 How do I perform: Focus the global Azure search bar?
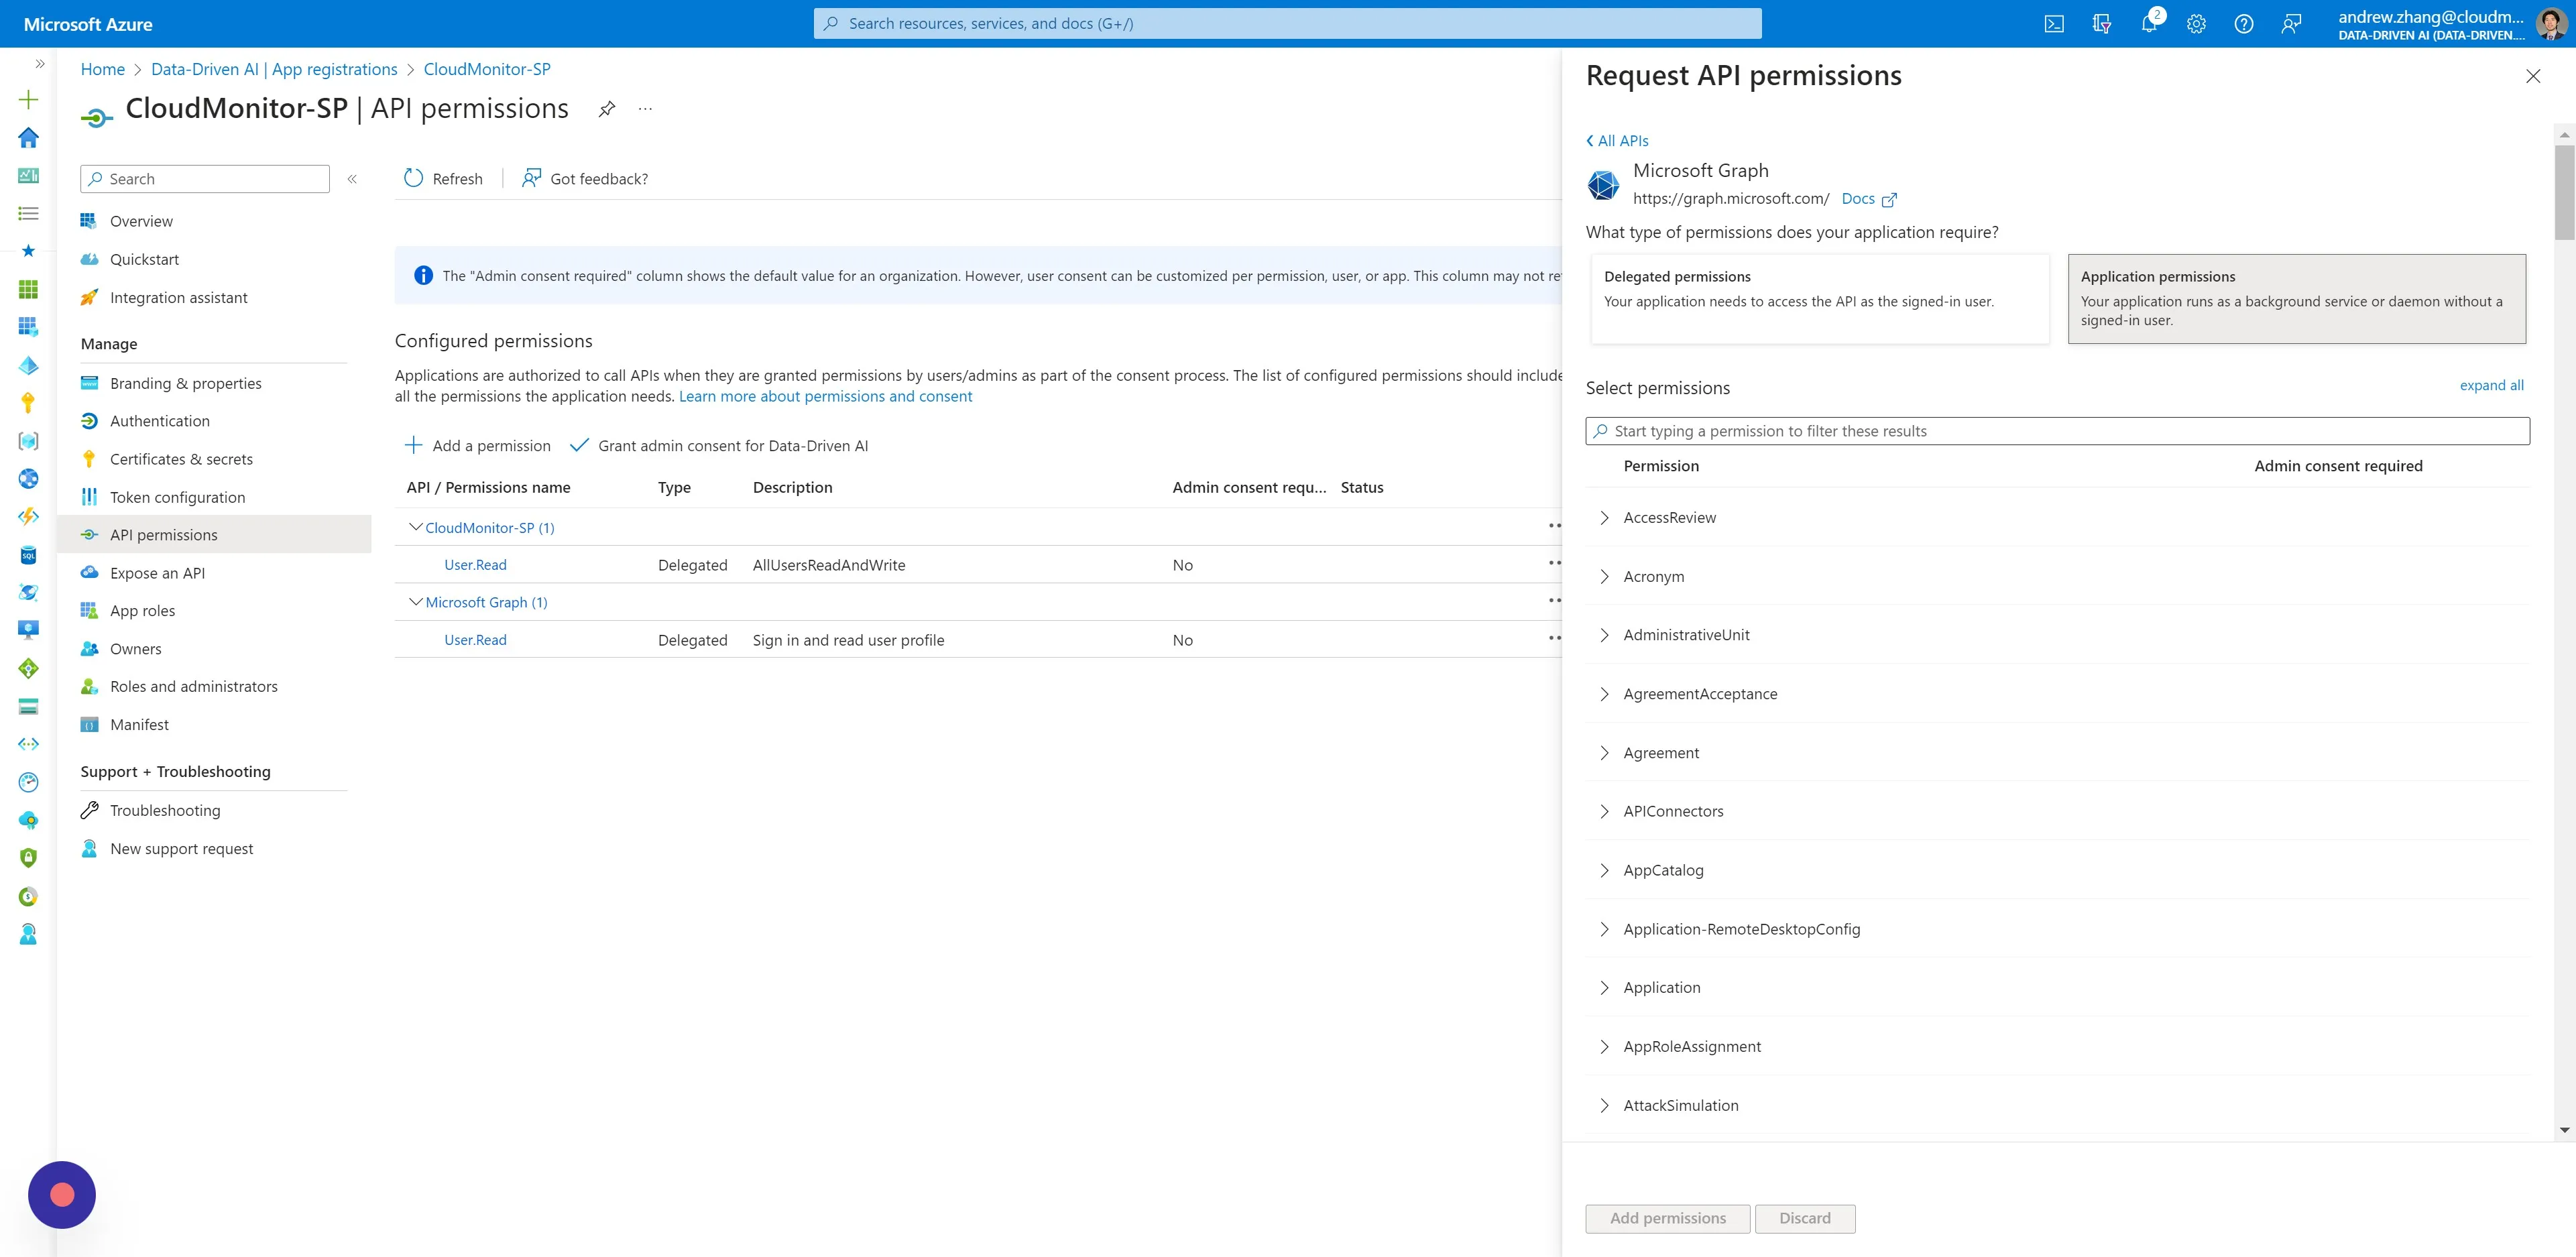coord(1288,24)
